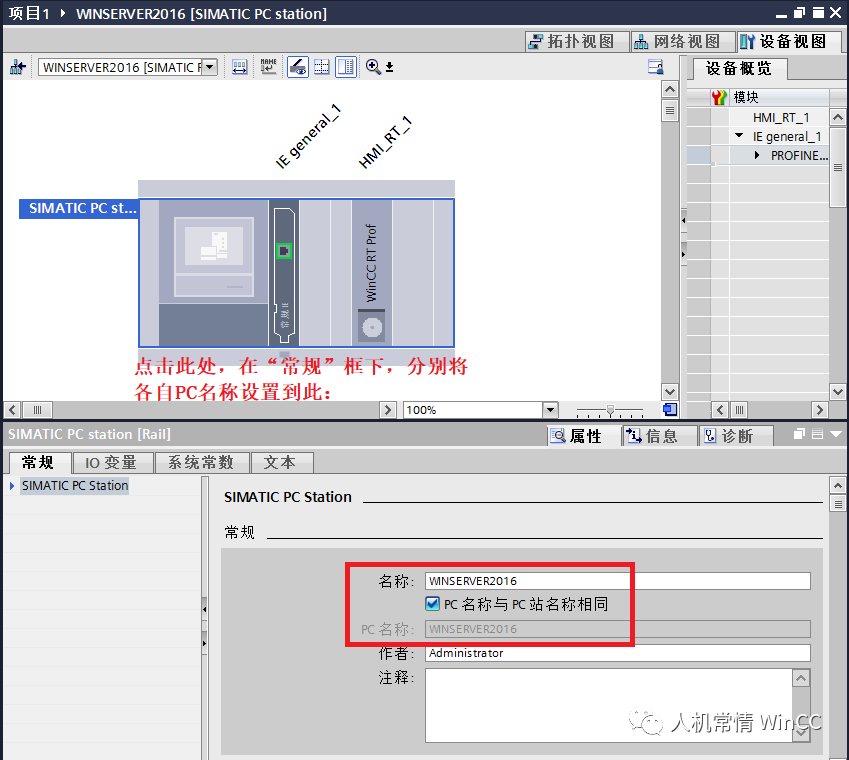The image size is (849, 760).
Task: Click the horizontal scroll right arrow of device view
Action: coord(387,410)
